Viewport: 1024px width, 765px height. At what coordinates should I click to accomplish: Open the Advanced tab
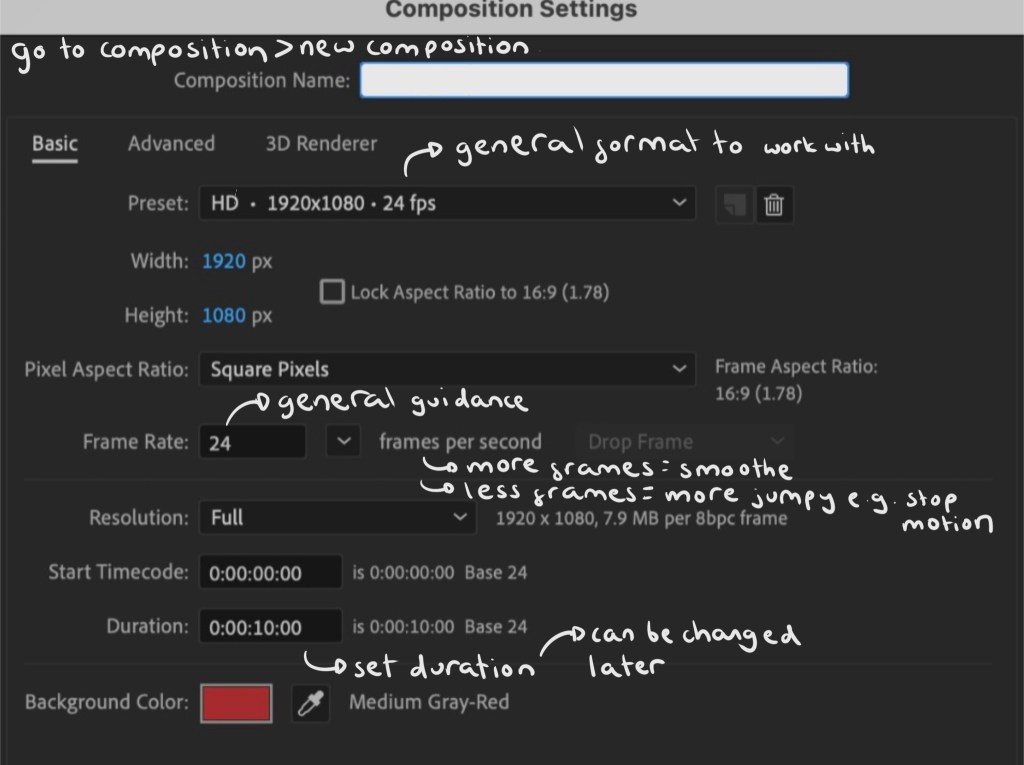click(x=171, y=144)
